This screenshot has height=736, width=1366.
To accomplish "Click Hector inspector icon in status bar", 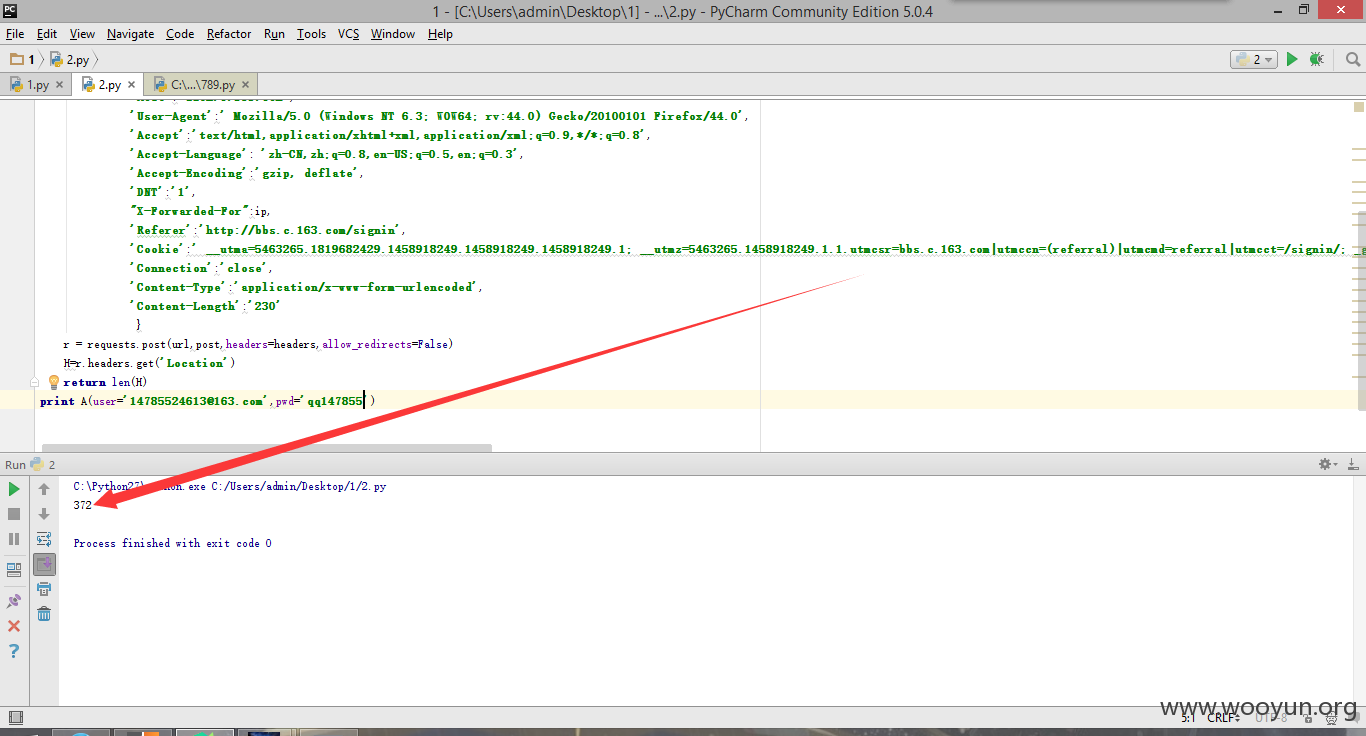I will pos(1333,717).
